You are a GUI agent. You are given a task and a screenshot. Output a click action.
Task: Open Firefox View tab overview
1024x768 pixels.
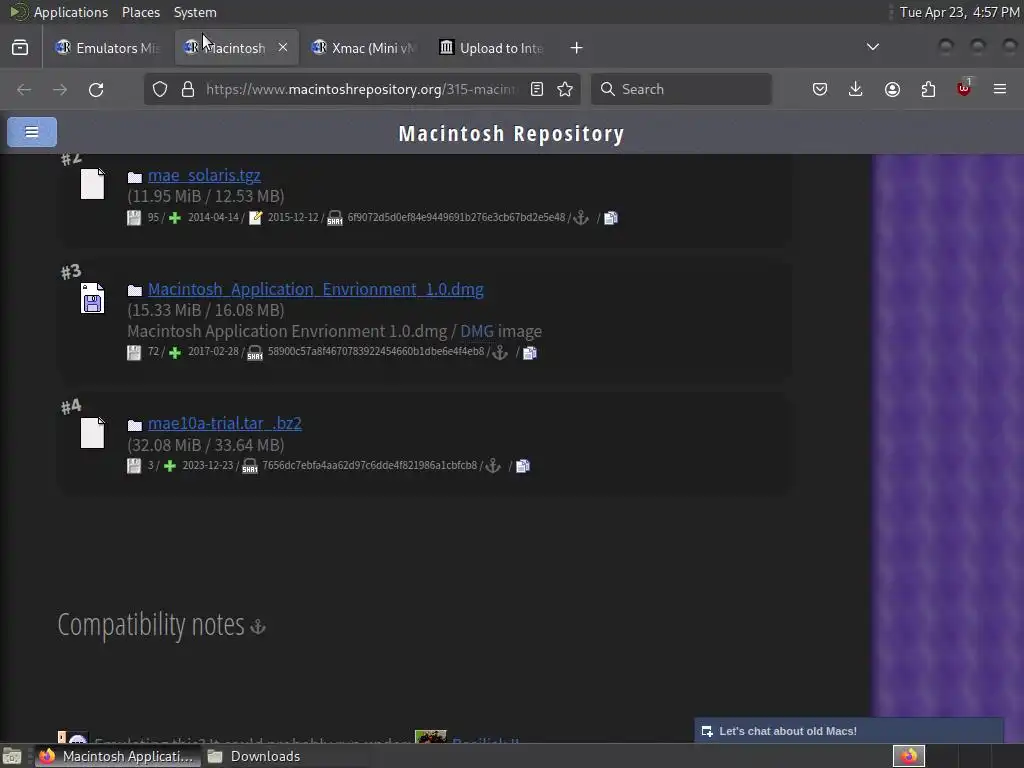tap(20, 48)
